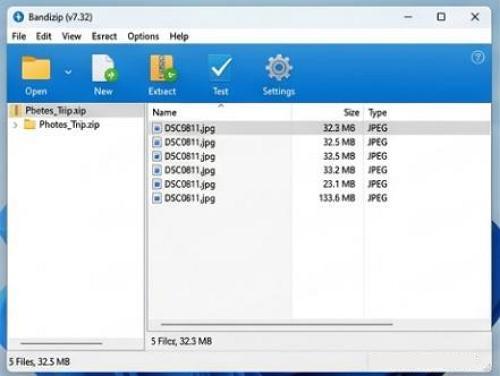Select DSC0811.jpg name in the 32.5 MB row
This screenshot has width=500, height=376.
point(190,142)
